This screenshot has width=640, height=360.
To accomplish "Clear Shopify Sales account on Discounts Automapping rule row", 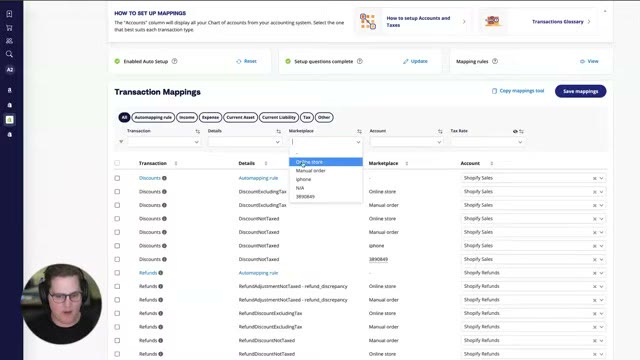I will [594, 178].
